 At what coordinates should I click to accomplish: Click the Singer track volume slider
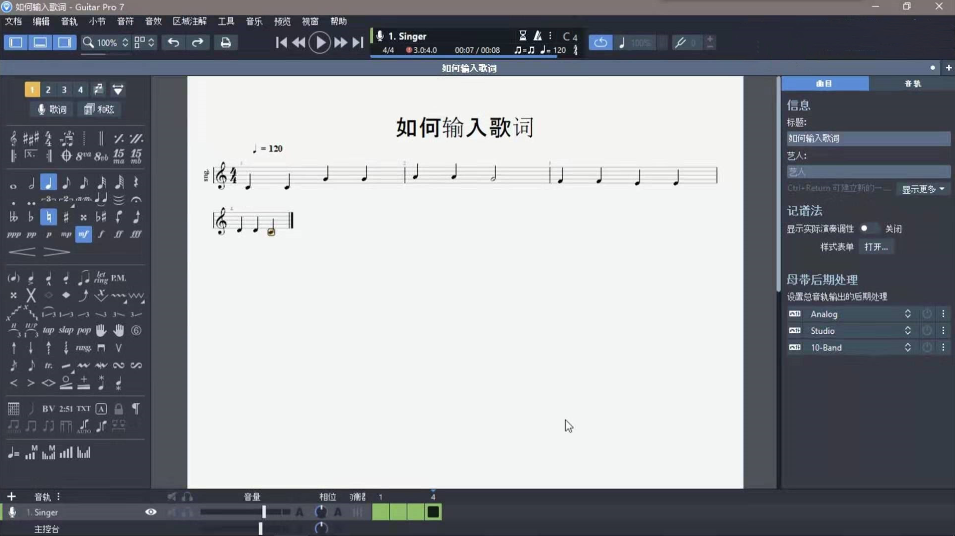coord(264,512)
